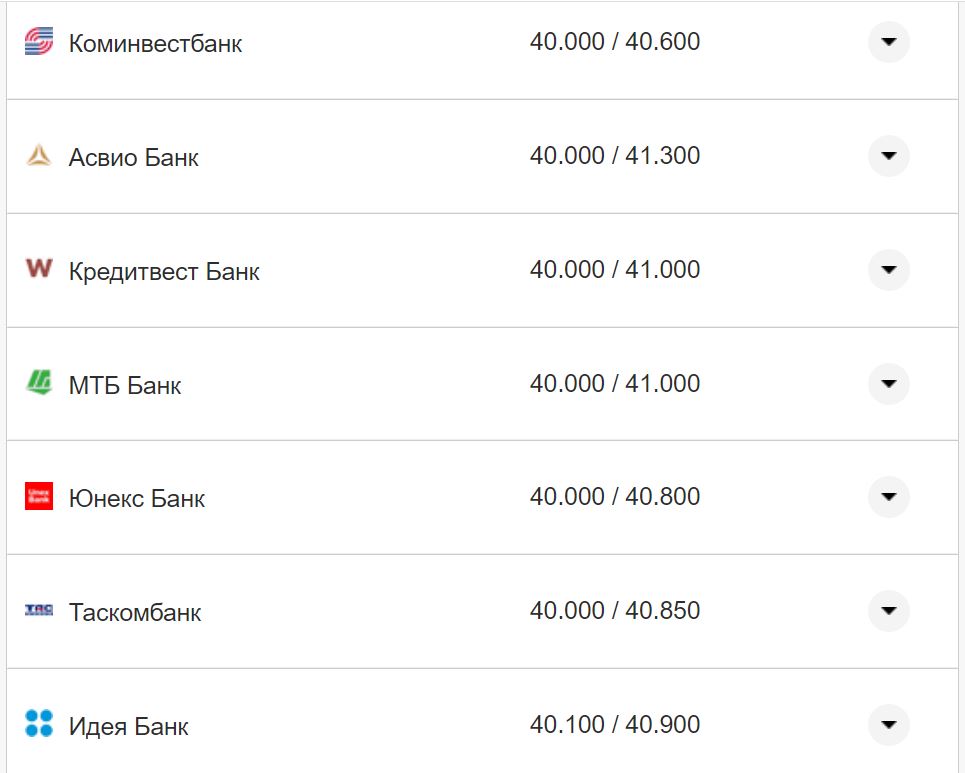Click the Таскомбанк TAC logo
The image size is (965, 773).
[38, 610]
